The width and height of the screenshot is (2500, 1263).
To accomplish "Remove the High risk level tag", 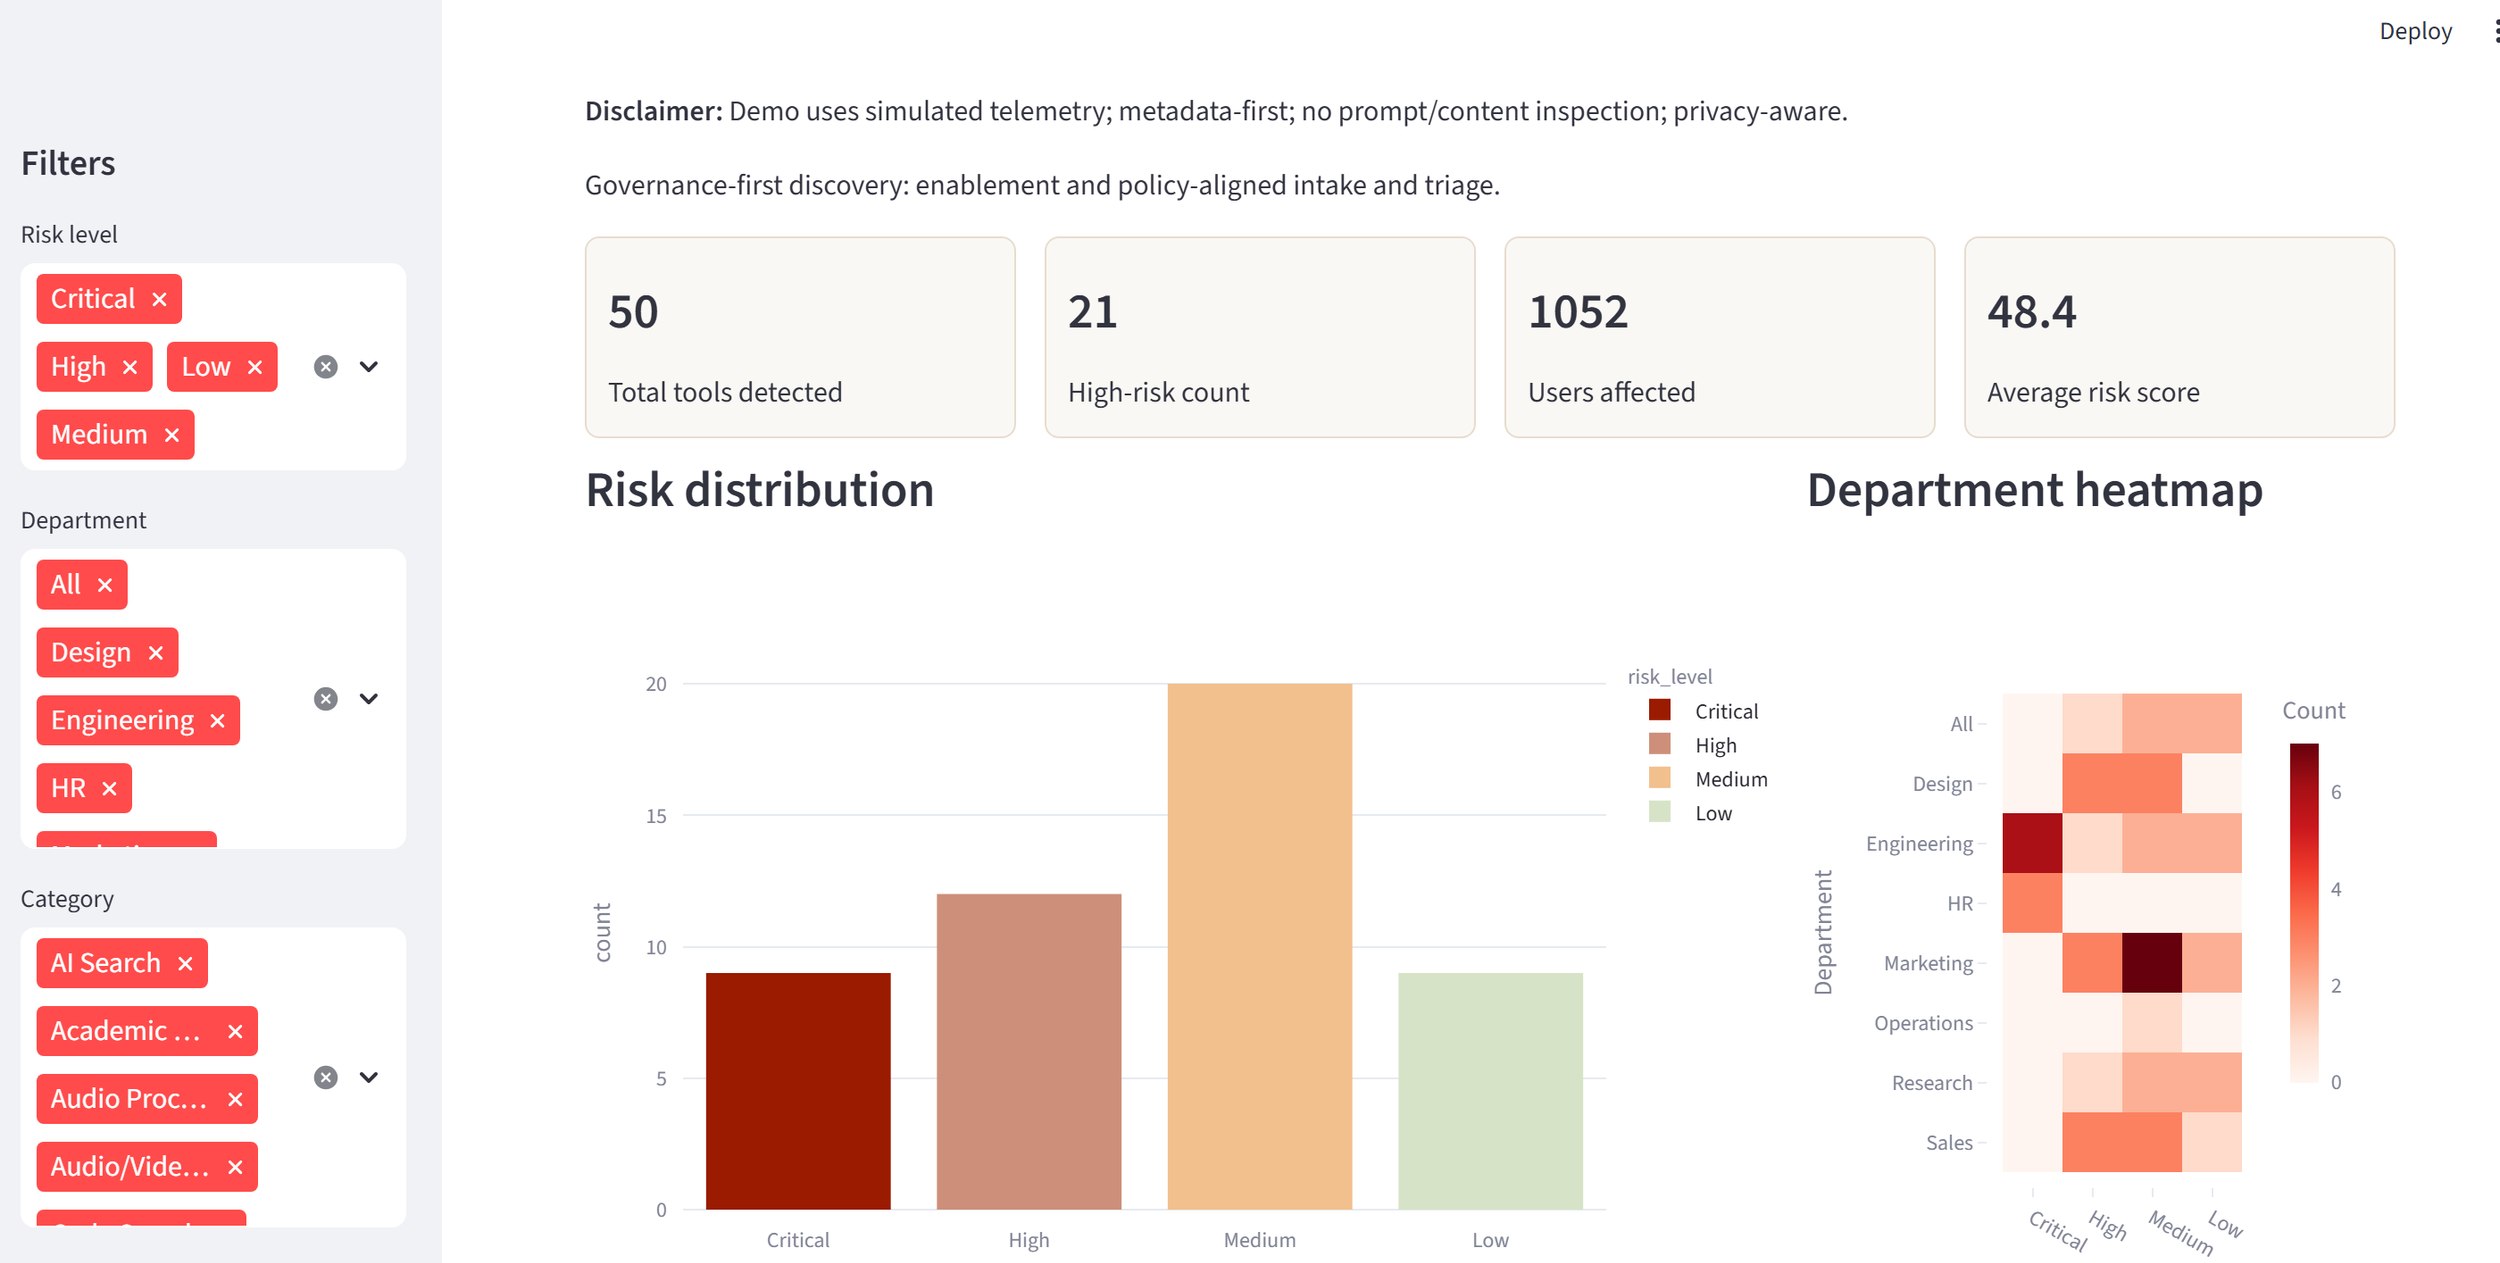I will click(x=130, y=367).
